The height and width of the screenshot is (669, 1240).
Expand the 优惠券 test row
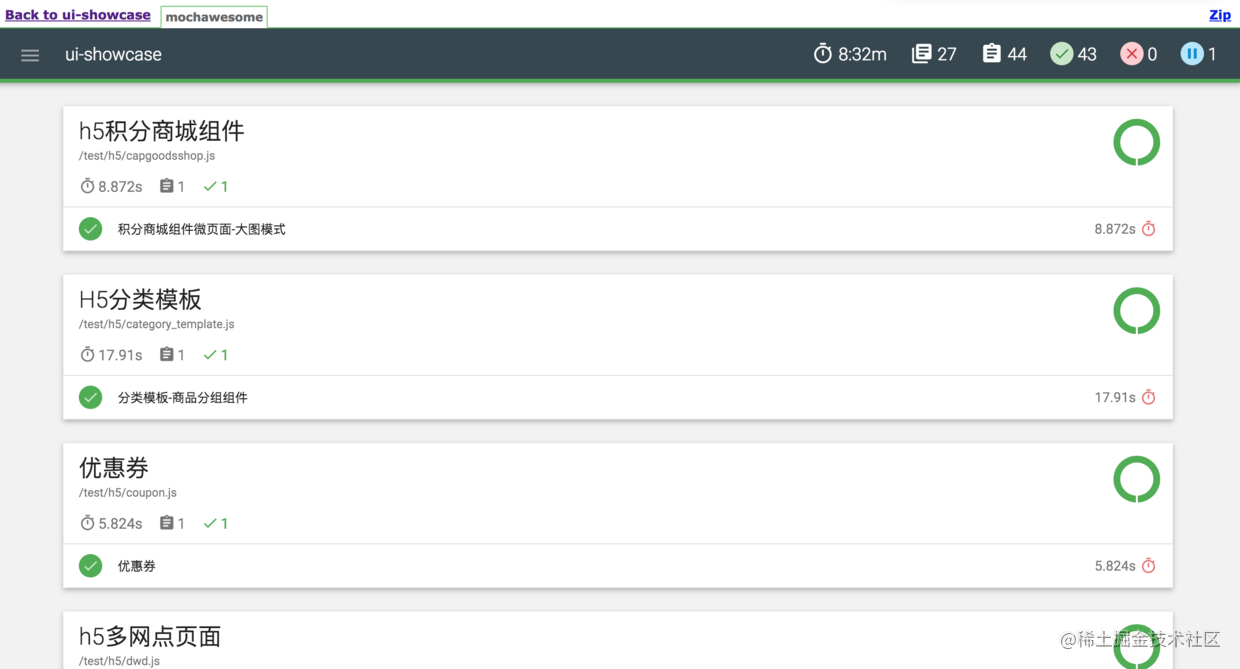(x=618, y=566)
